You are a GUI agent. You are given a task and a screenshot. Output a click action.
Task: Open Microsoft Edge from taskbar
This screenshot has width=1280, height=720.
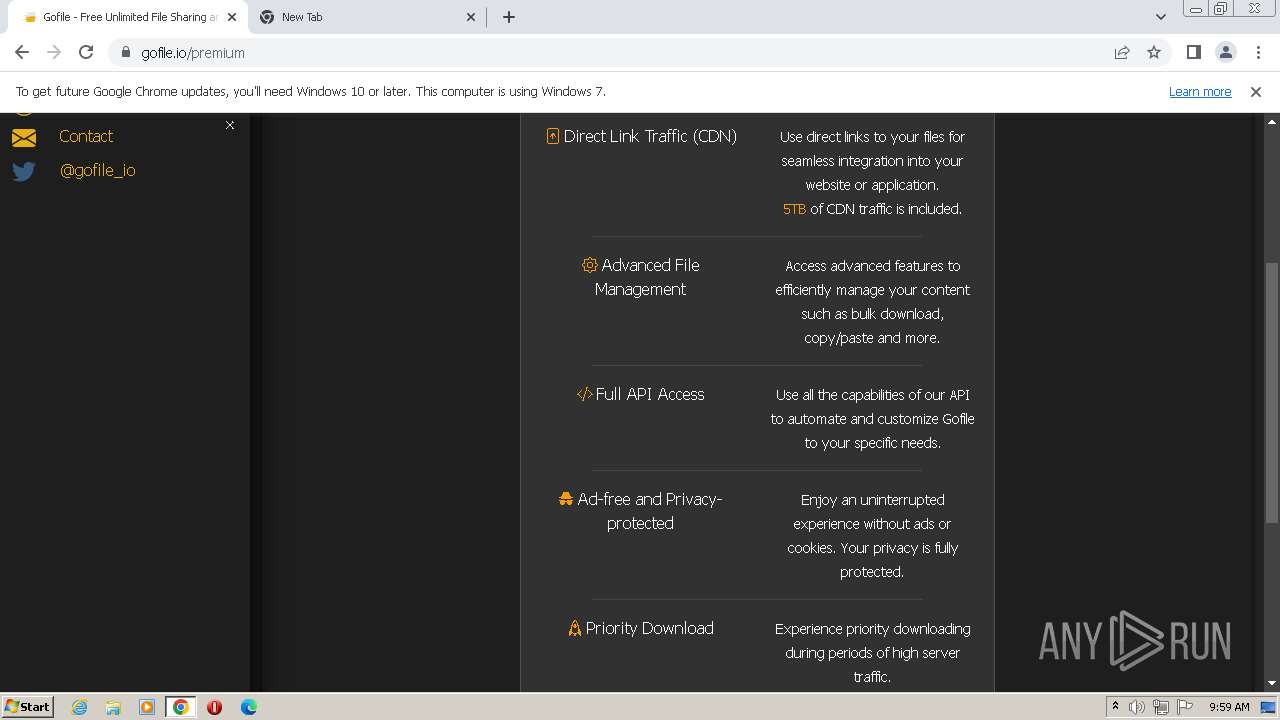(248, 707)
